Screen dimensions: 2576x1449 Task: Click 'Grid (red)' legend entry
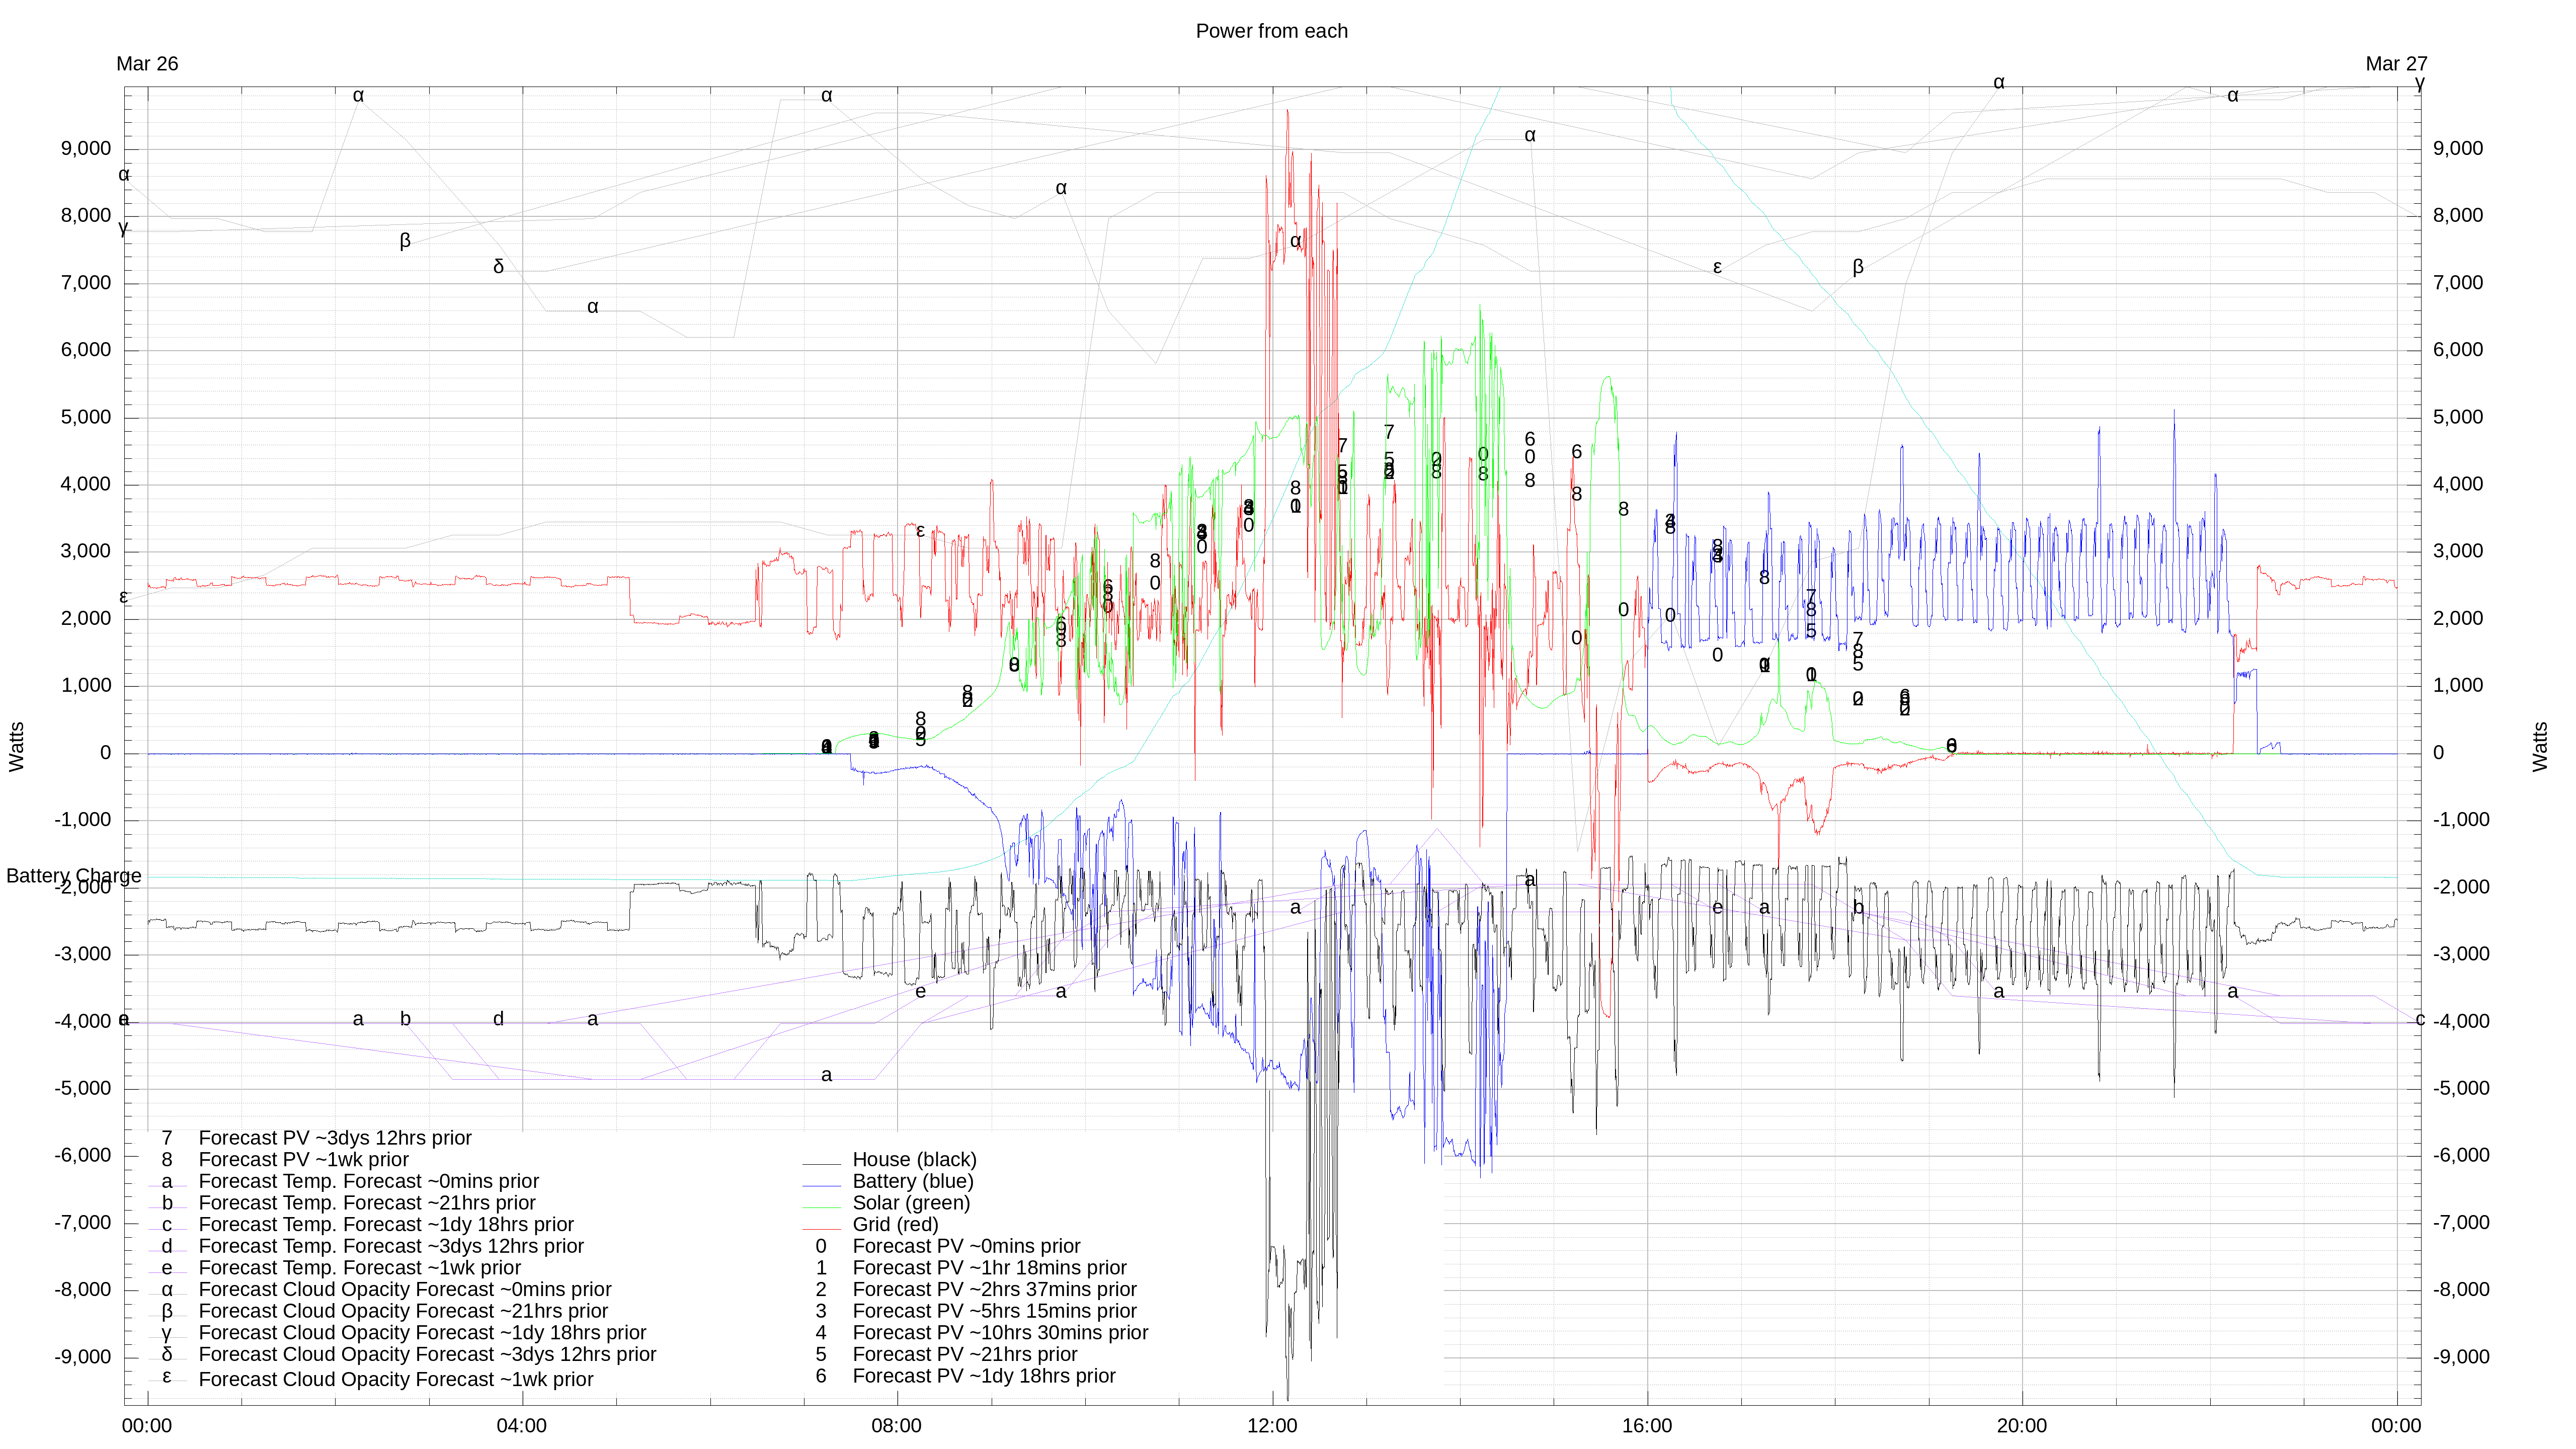(895, 1225)
